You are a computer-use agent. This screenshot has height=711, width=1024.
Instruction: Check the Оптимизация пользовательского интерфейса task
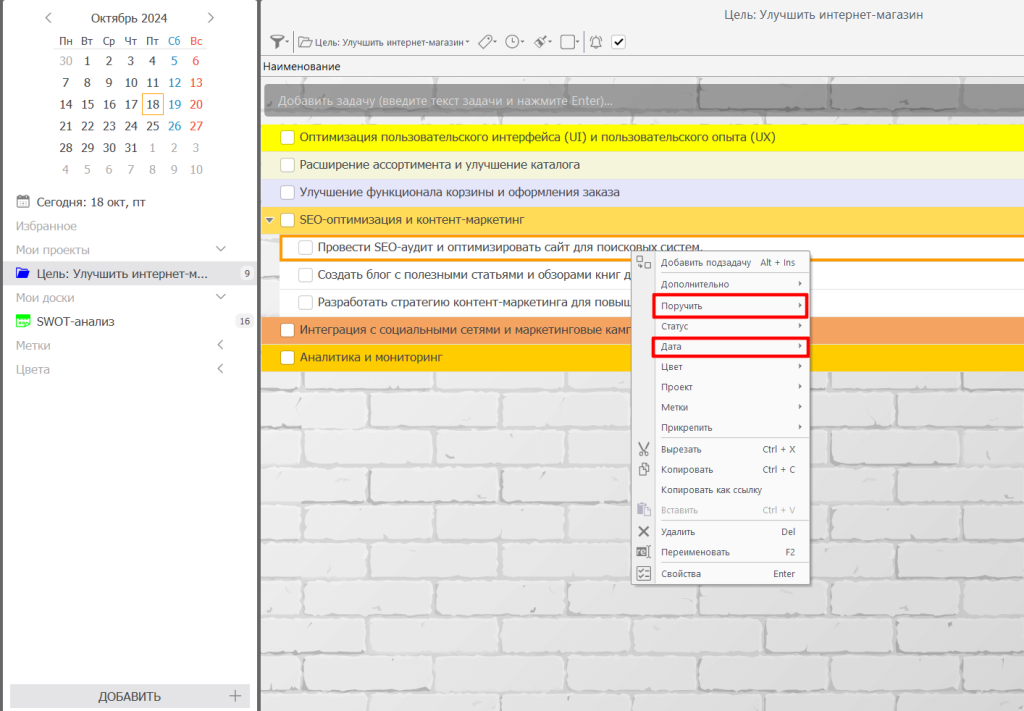tap(287, 137)
